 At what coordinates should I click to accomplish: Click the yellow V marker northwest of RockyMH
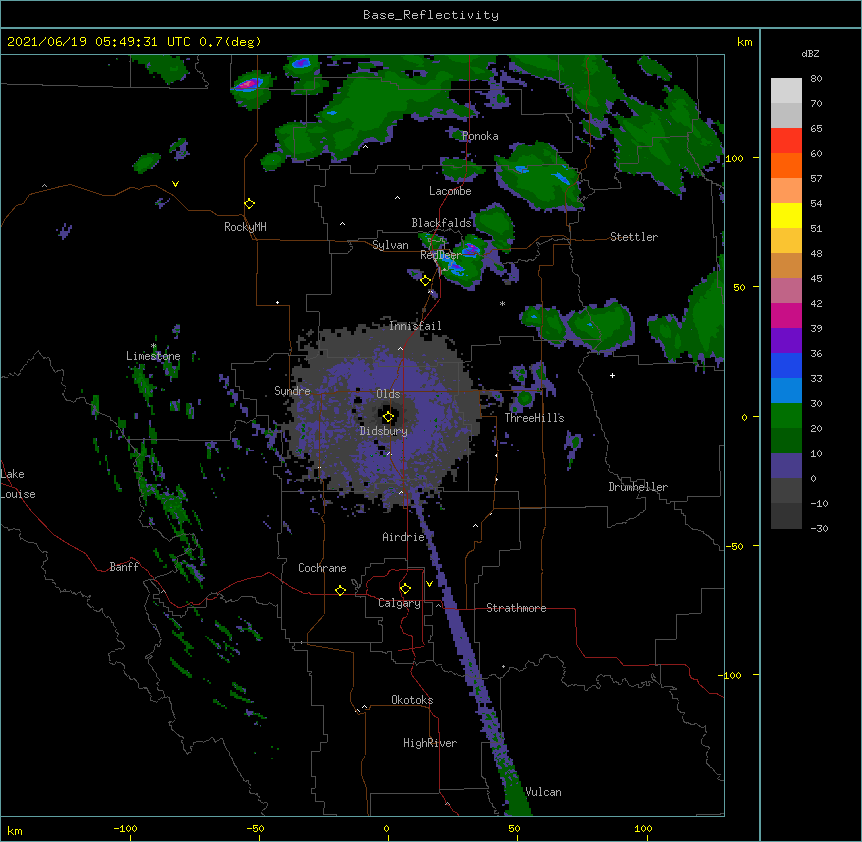pyautogui.click(x=175, y=184)
